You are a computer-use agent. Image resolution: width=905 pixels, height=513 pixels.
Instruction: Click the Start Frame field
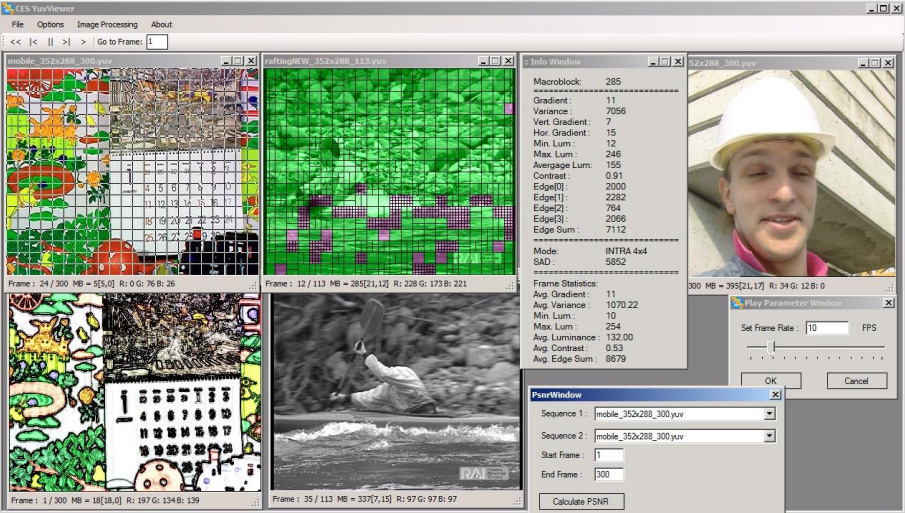(609, 455)
